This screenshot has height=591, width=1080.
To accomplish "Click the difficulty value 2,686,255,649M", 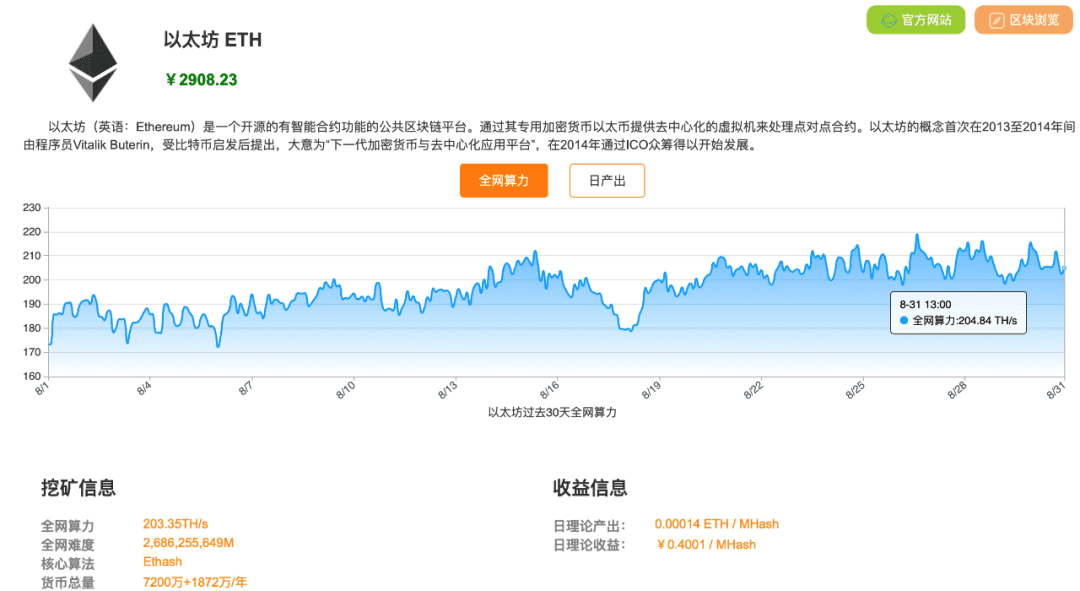I will (x=189, y=543).
